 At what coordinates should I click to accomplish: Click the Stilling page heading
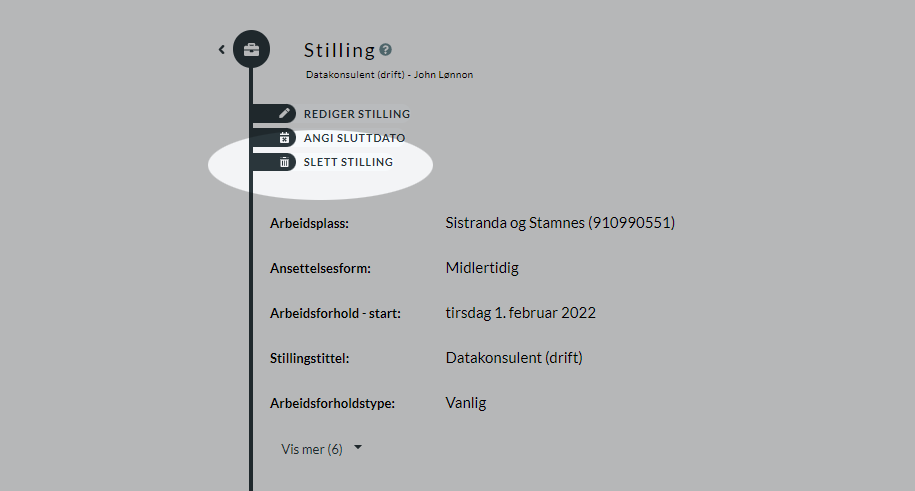pyautogui.click(x=340, y=50)
